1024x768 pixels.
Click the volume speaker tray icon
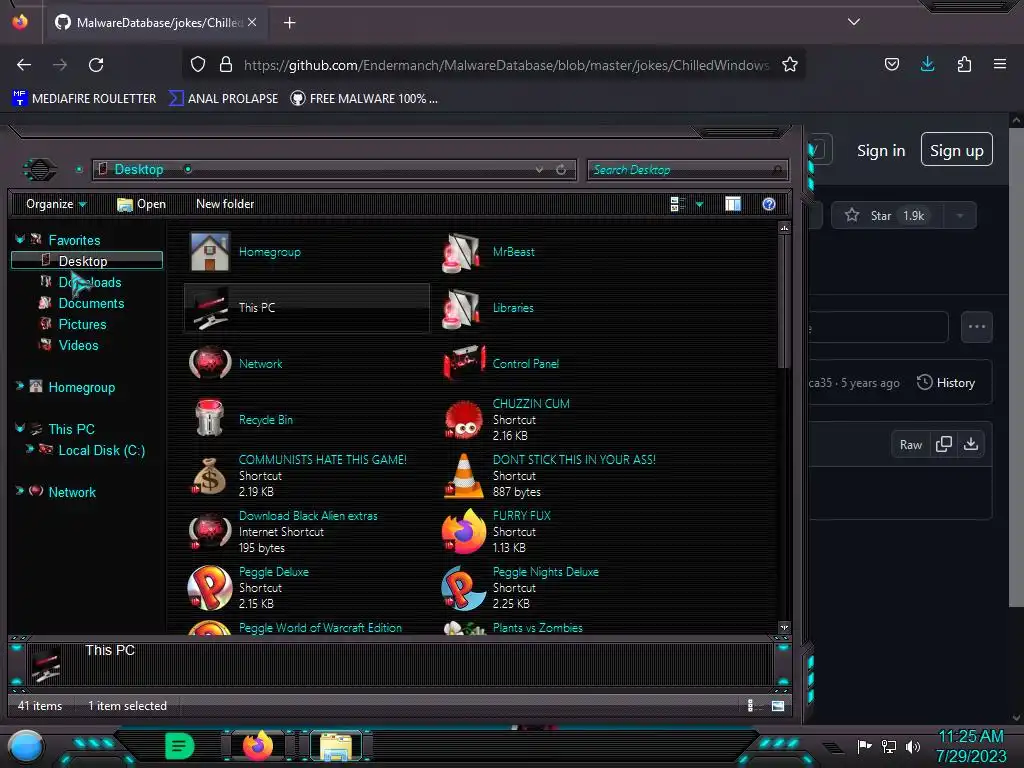[912, 746]
